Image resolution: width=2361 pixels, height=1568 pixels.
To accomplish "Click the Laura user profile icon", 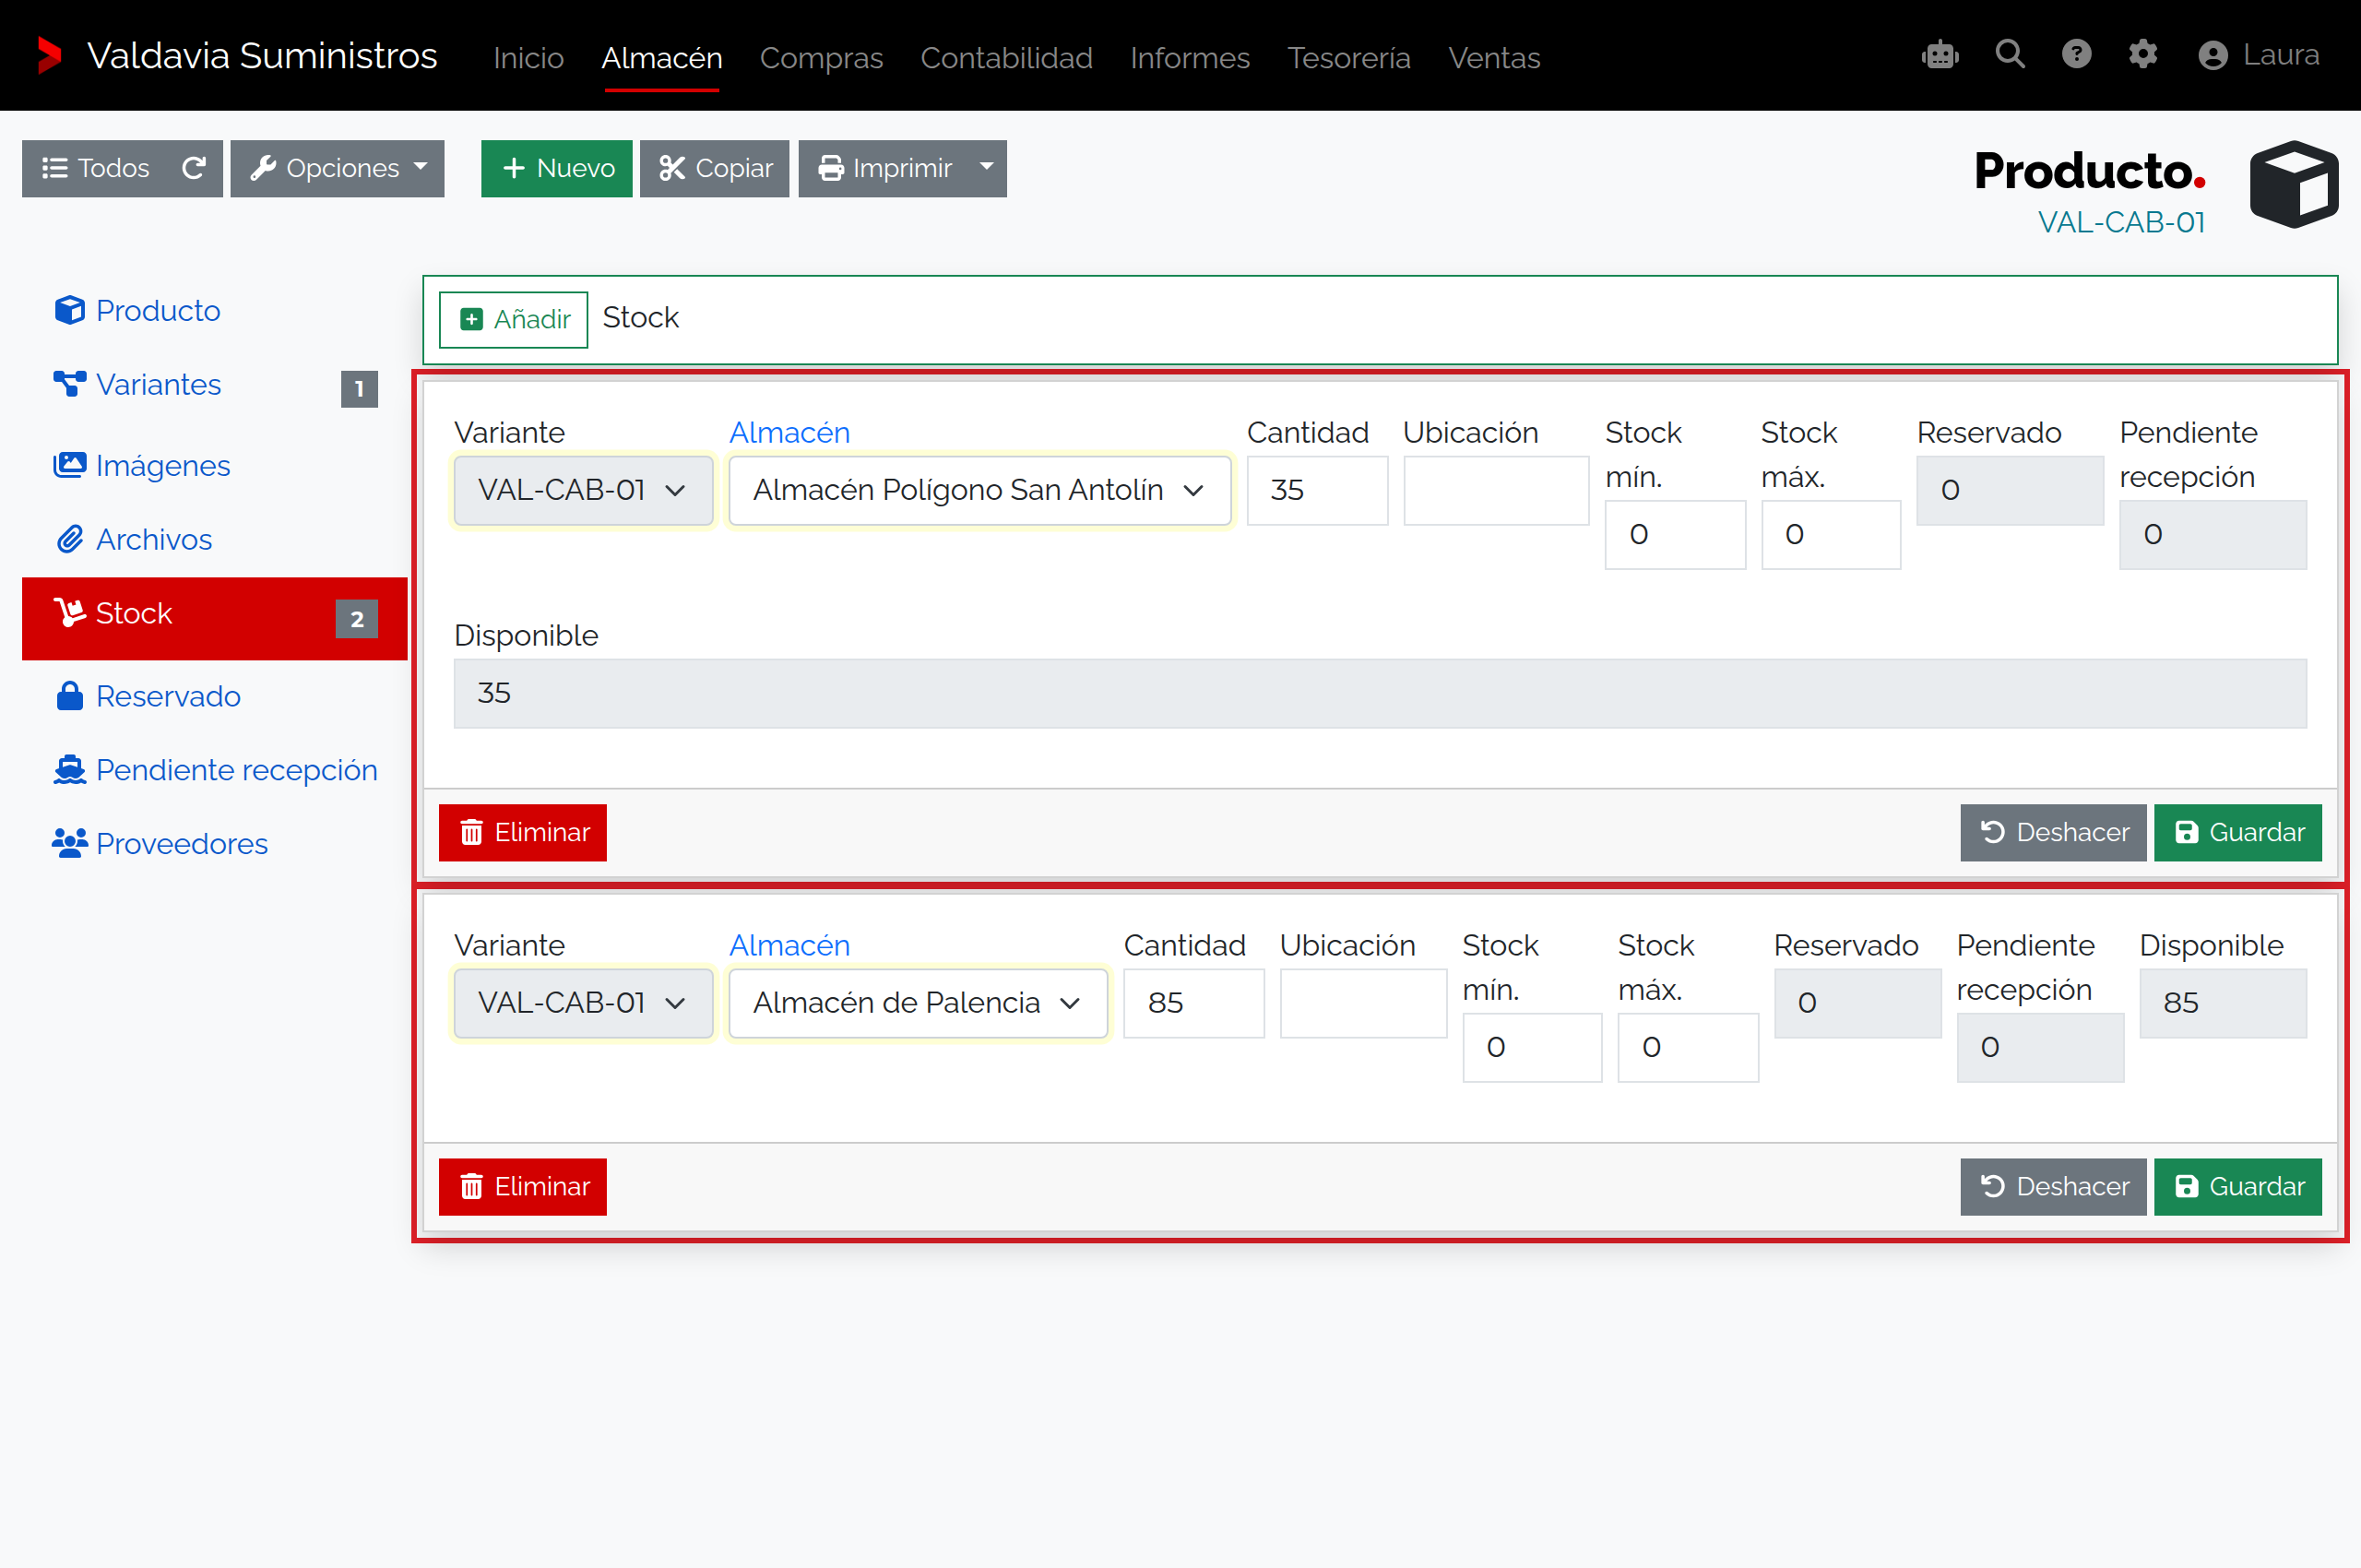I will (x=2213, y=55).
